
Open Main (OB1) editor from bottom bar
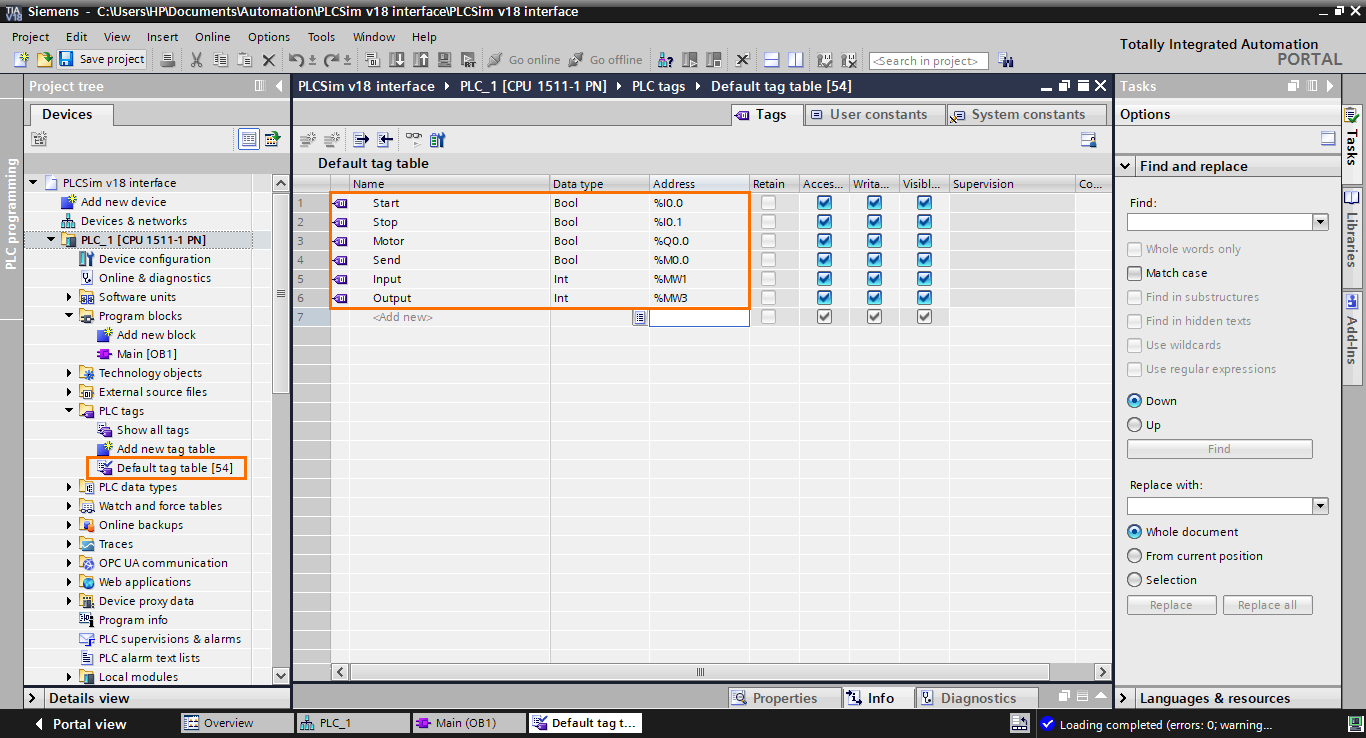468,723
